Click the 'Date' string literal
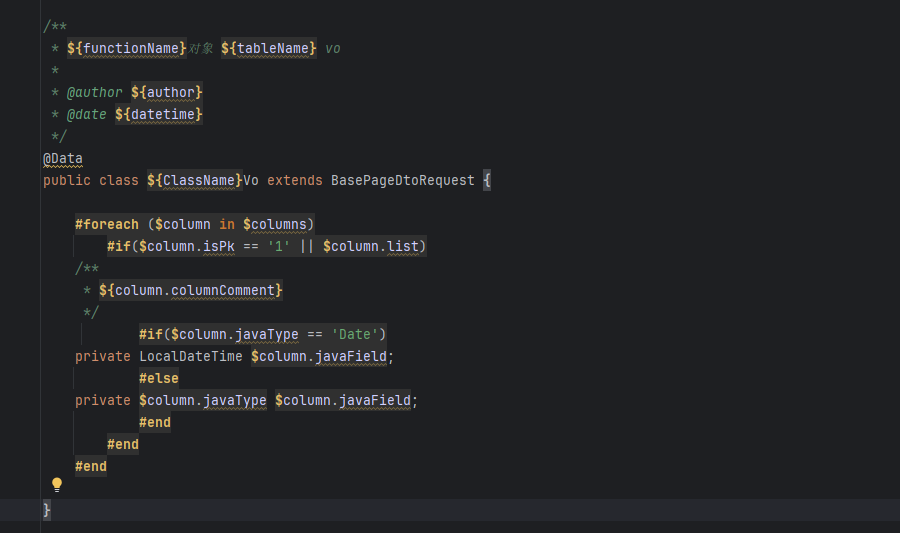This screenshot has width=900, height=533. tap(355, 334)
